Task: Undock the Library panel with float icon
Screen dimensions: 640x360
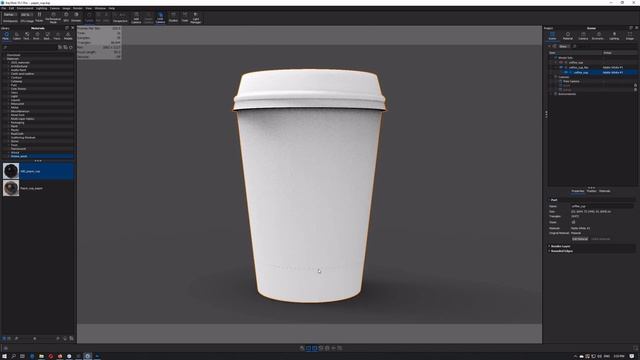Action: [67, 28]
